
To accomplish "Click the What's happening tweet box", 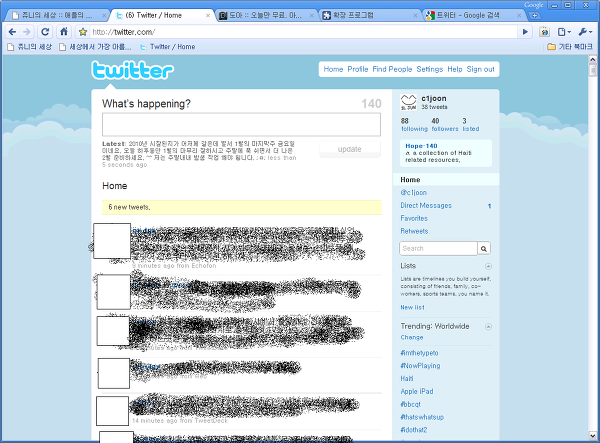I will pyautogui.click(x=241, y=124).
